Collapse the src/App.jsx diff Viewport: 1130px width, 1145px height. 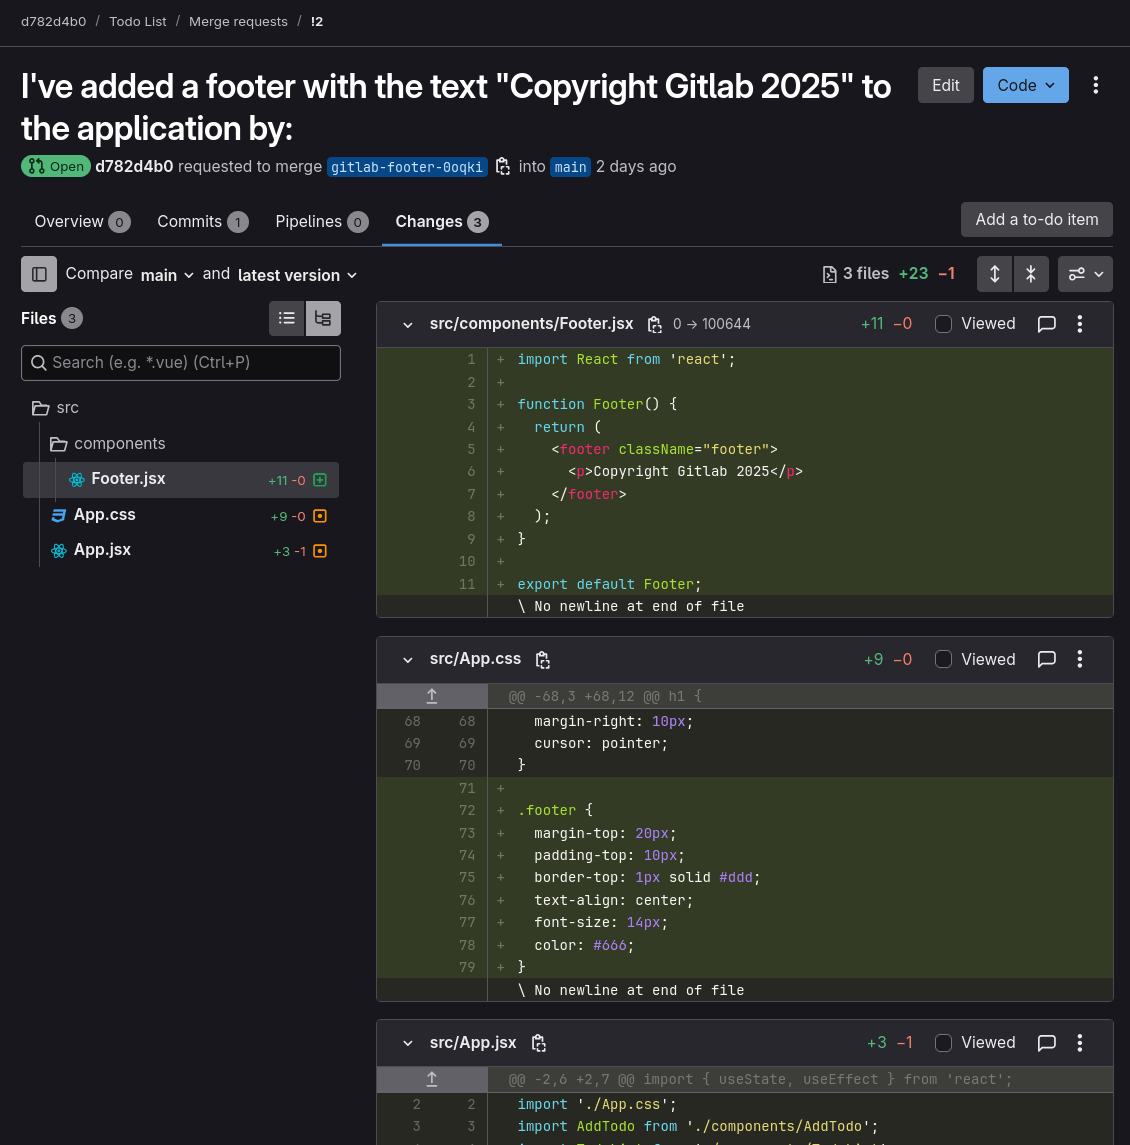click(x=408, y=1043)
